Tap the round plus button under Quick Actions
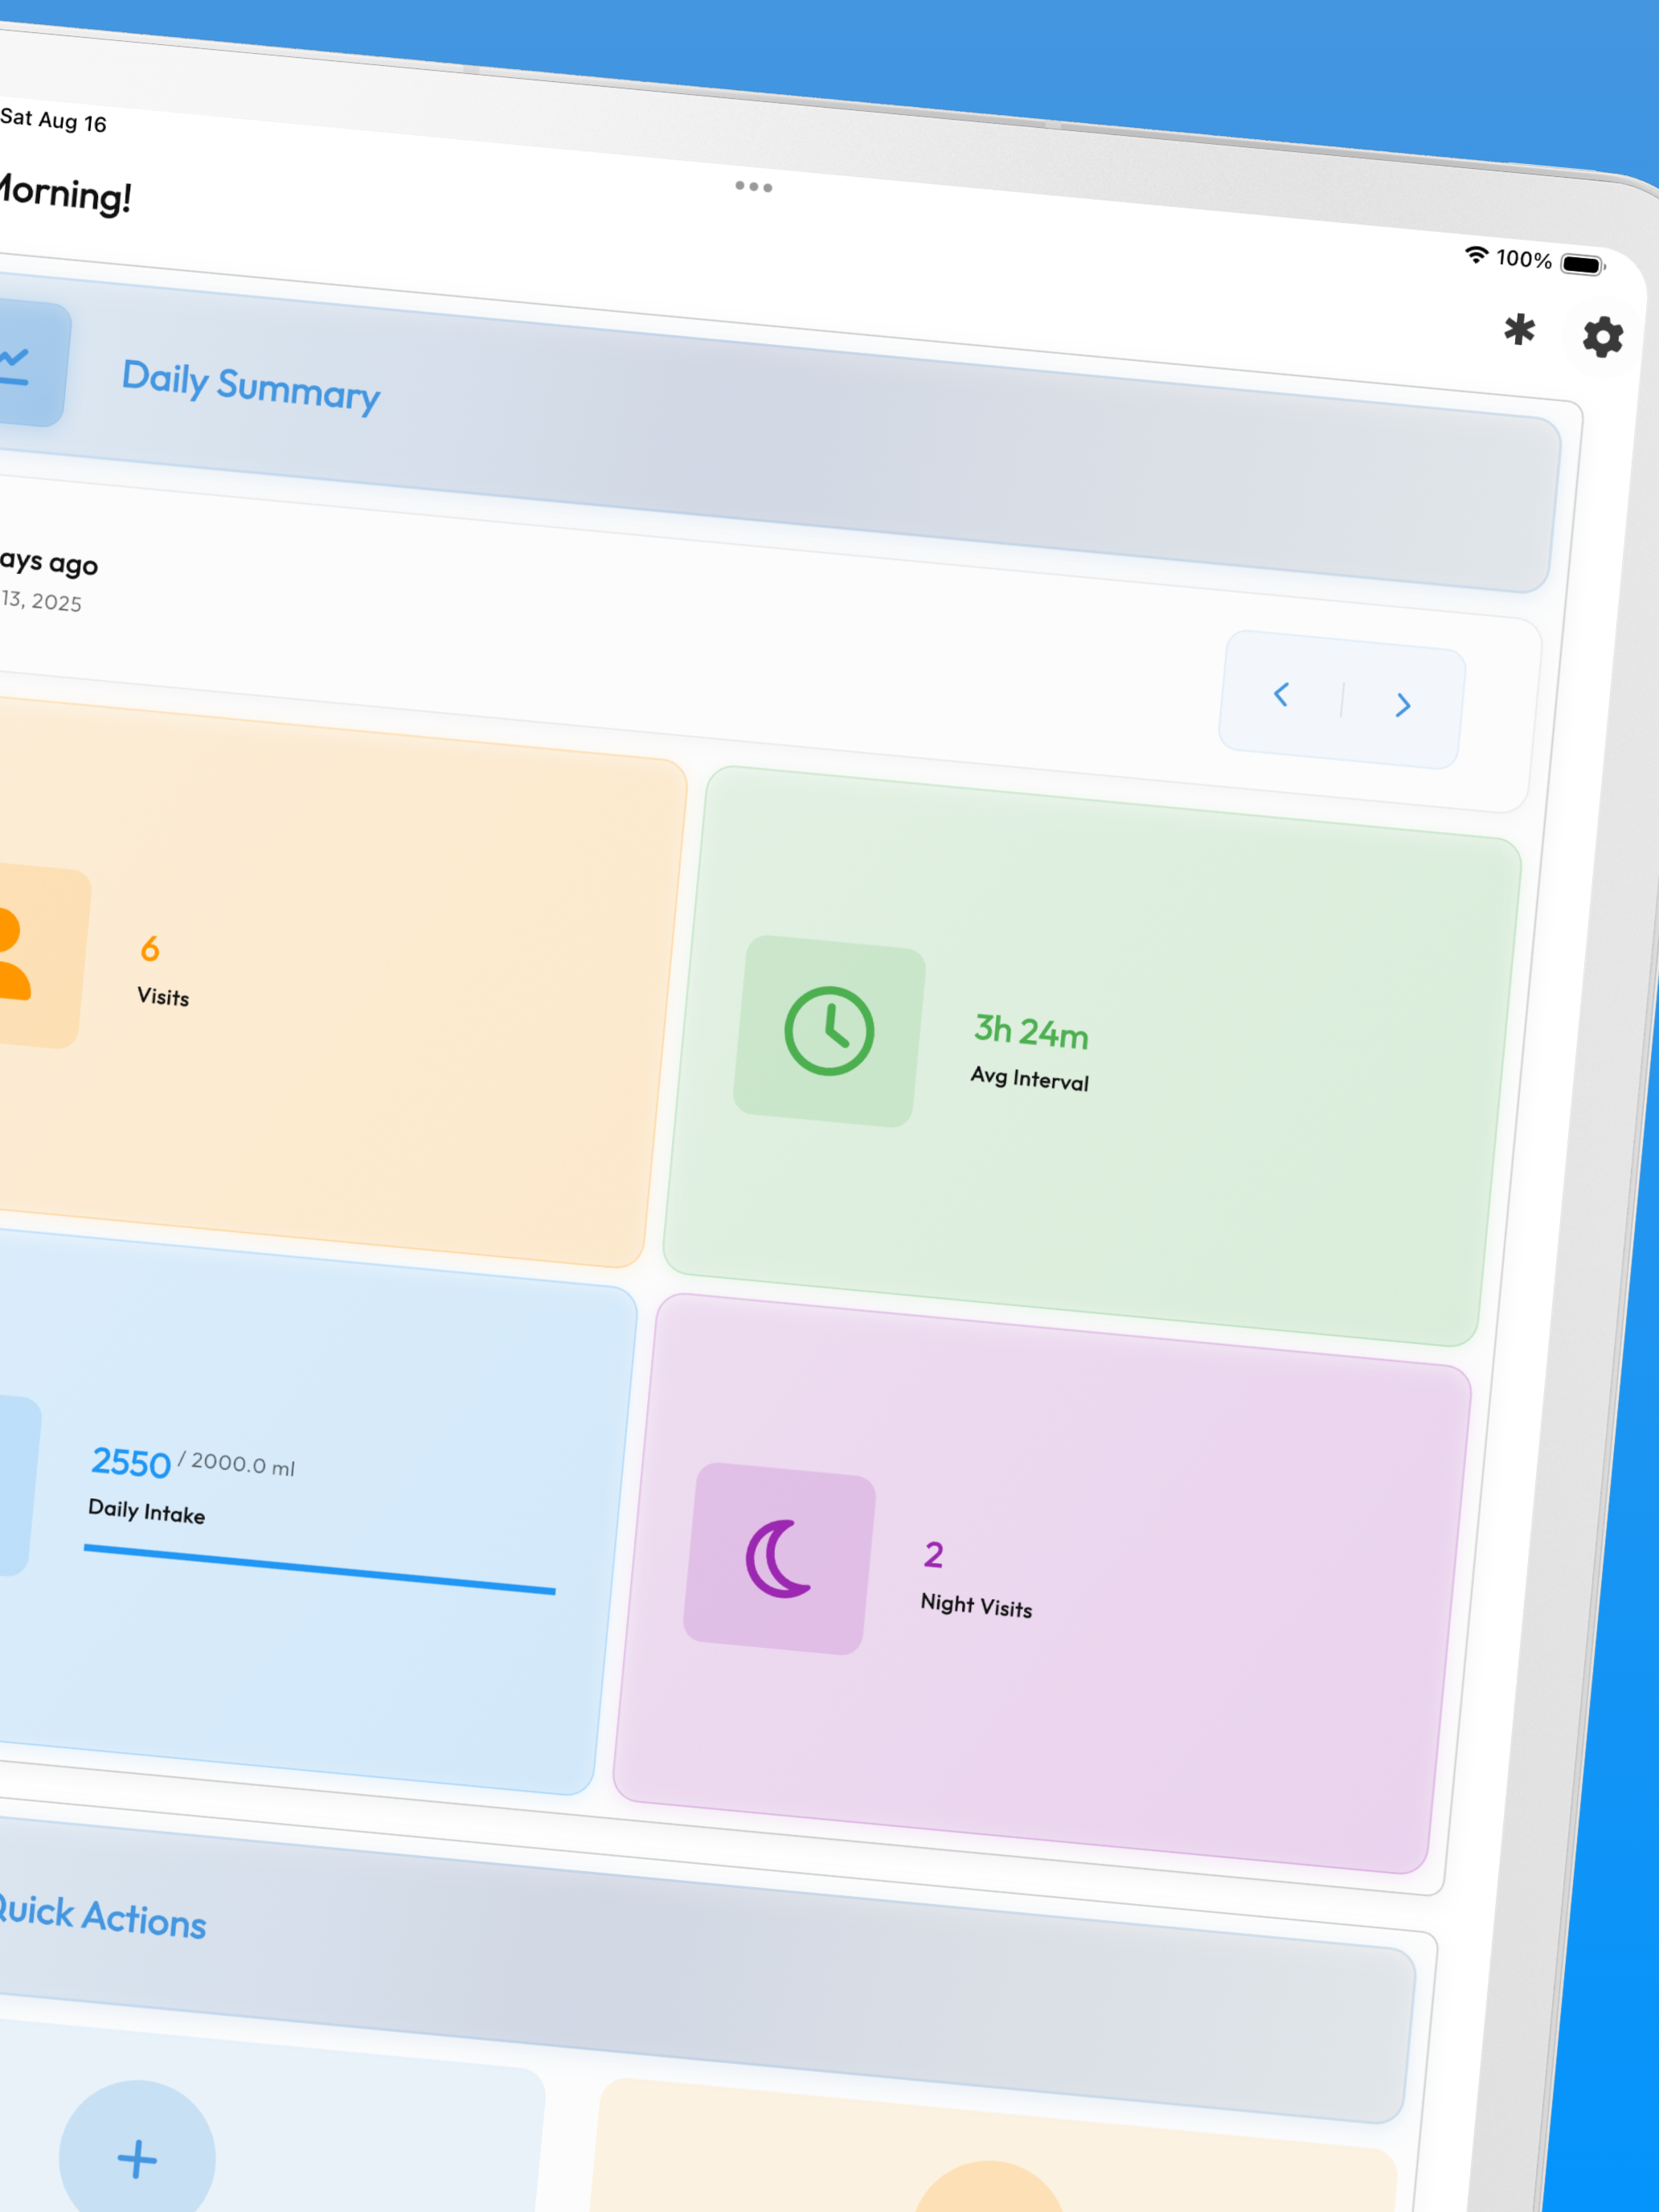Screen dimensions: 1659x2212 [x=137, y=2158]
